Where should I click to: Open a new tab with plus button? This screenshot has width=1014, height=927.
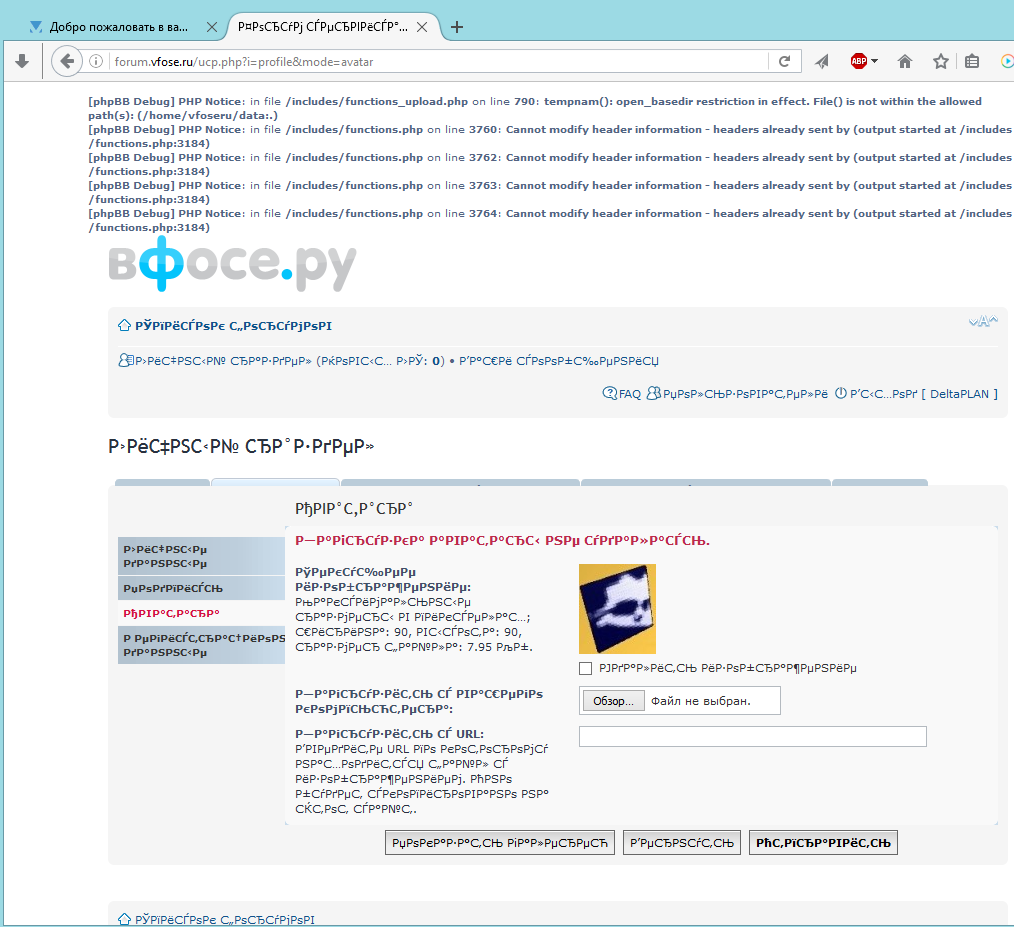pyautogui.click(x=457, y=27)
